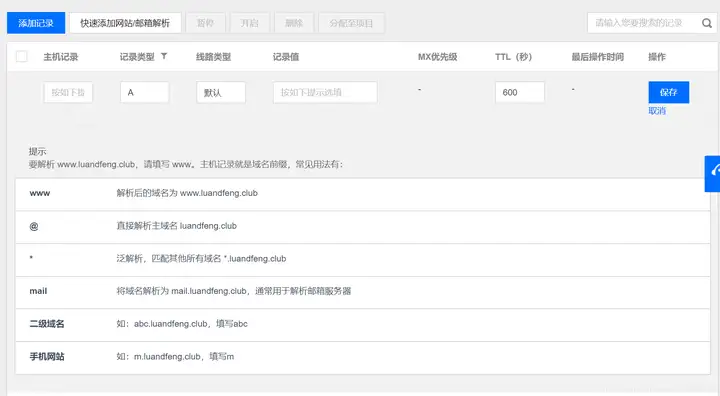720x396 pixels.
Task: Click the 操作 column header
Action: point(657,57)
